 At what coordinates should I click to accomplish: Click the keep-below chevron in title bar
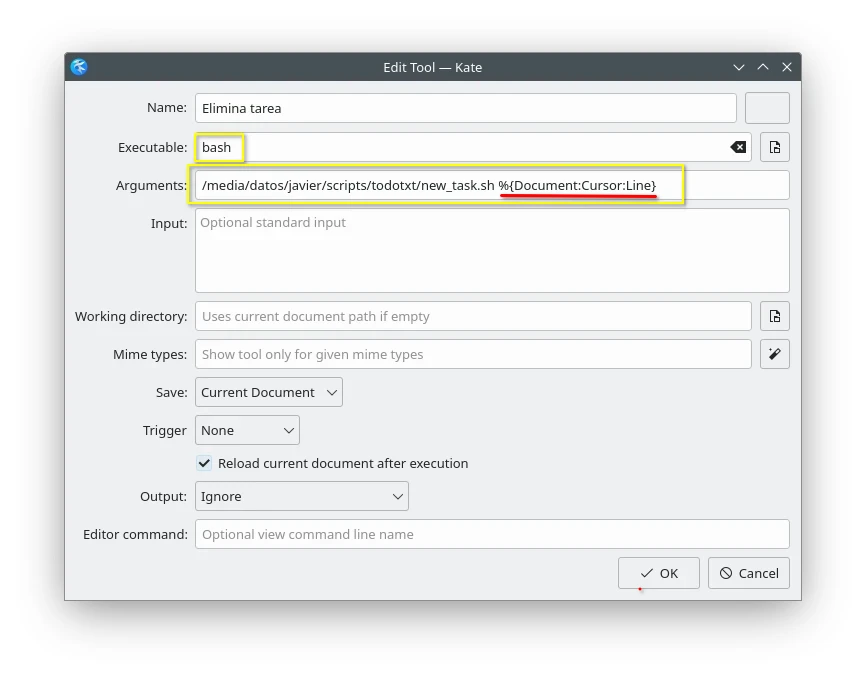click(x=739, y=67)
